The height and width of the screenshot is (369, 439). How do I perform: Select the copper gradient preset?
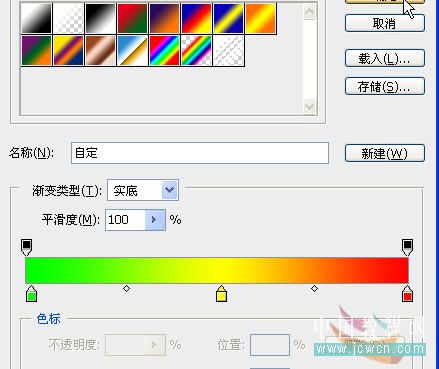point(100,51)
